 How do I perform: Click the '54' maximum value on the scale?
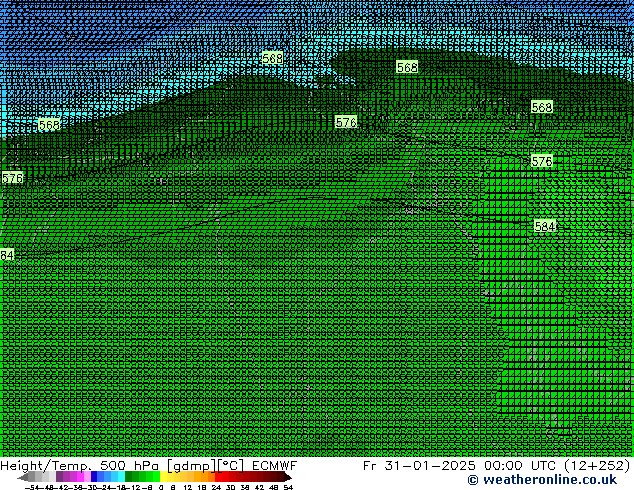(288, 487)
